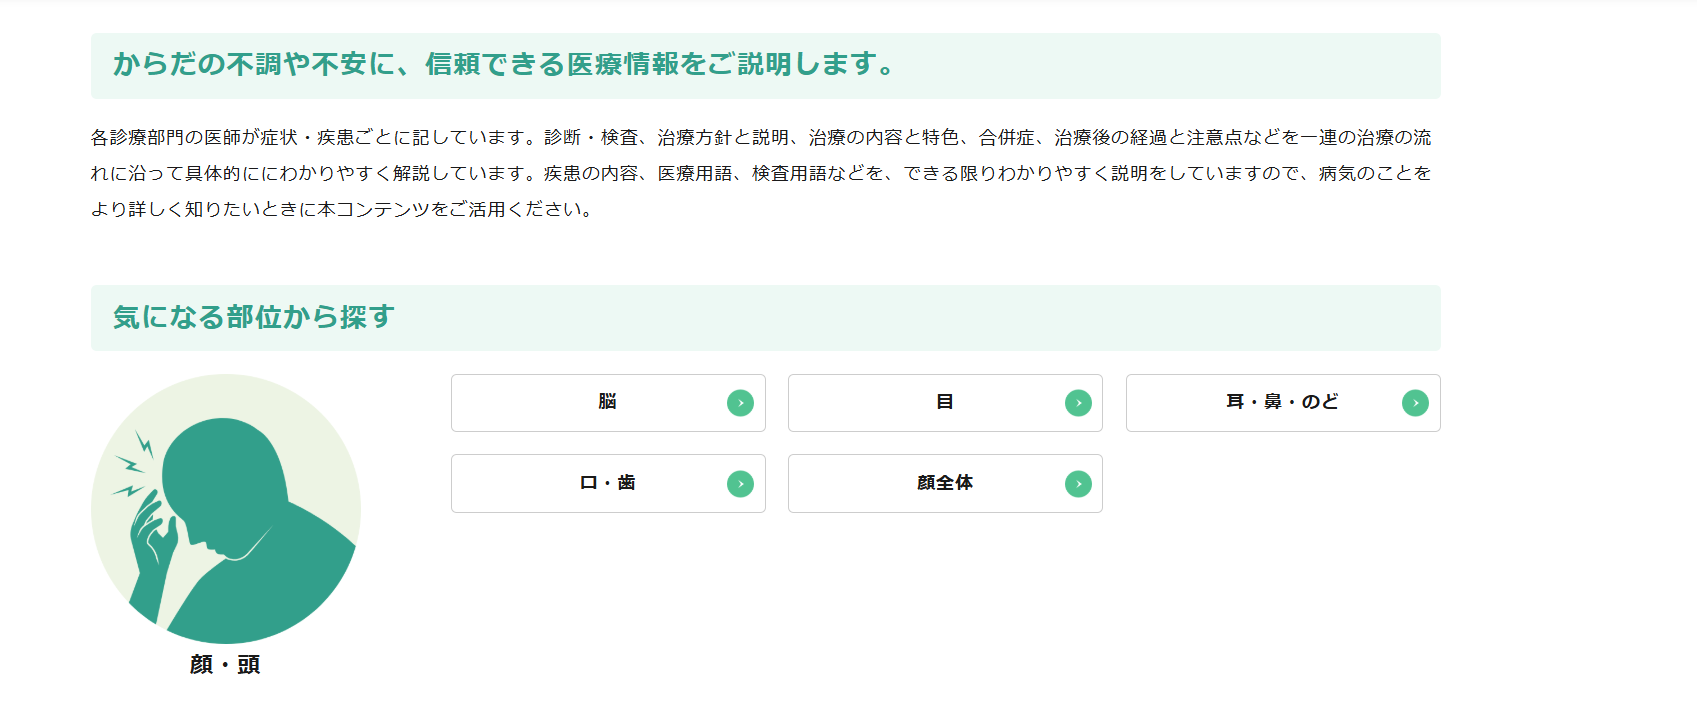
Task: Open the 脳 body part category
Action: point(608,403)
